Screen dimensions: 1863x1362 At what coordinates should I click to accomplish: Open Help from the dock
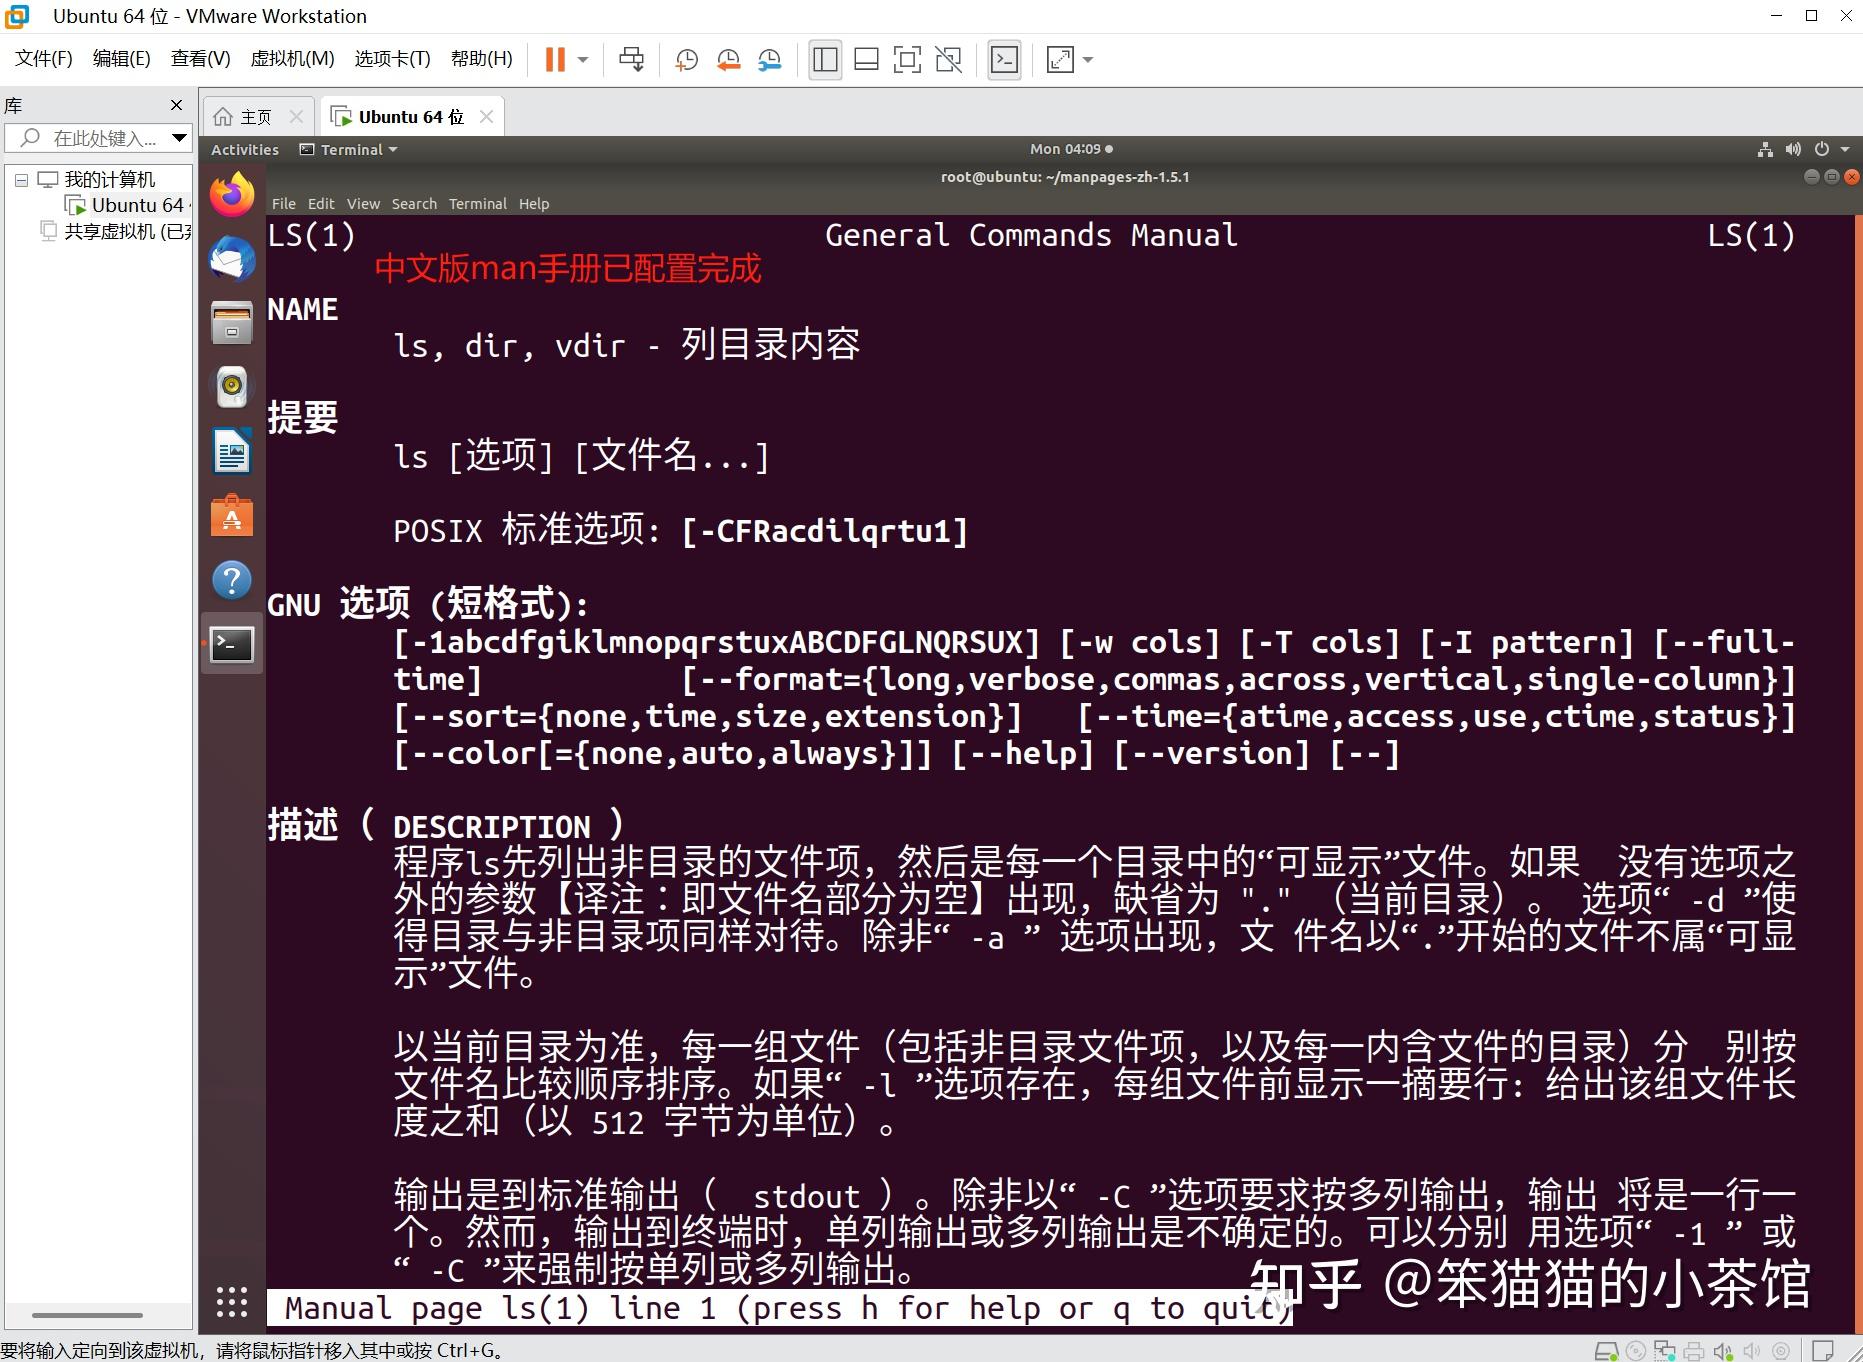point(232,580)
